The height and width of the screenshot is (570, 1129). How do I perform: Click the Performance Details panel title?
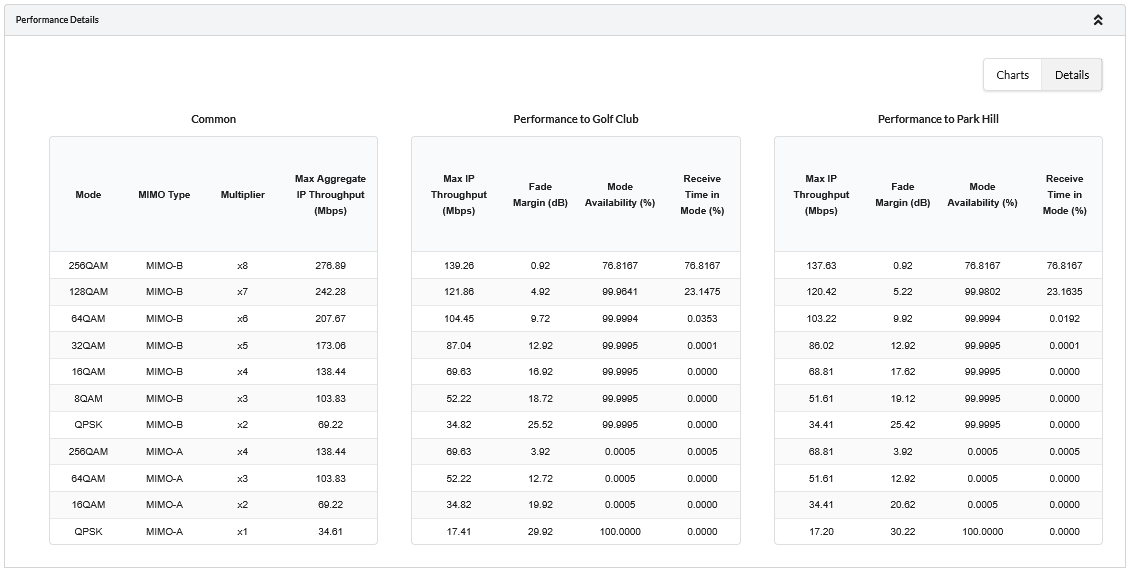pyautogui.click(x=57, y=20)
